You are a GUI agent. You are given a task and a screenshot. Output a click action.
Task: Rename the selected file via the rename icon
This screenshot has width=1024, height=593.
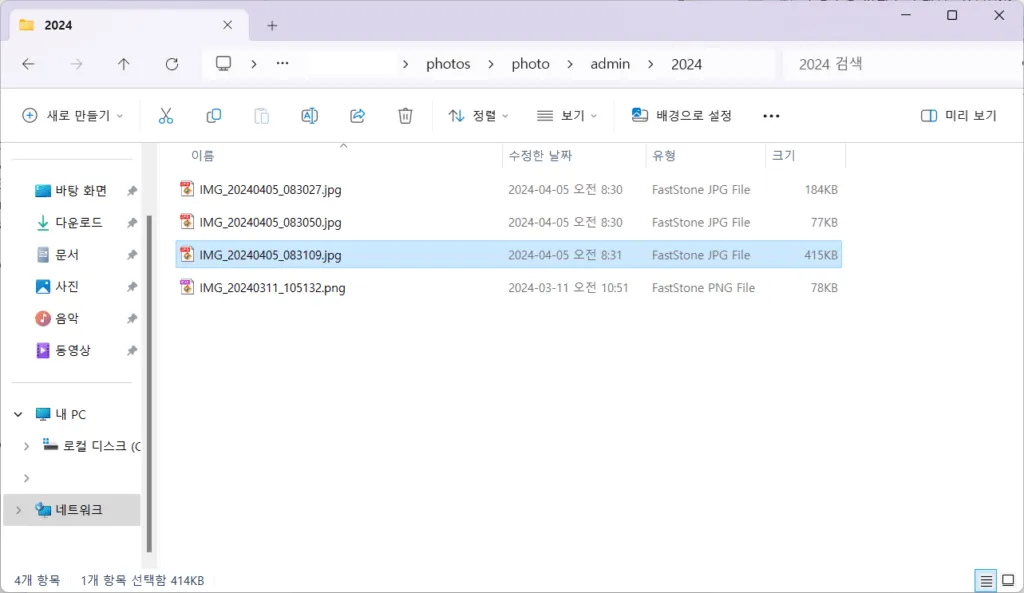[309, 115]
